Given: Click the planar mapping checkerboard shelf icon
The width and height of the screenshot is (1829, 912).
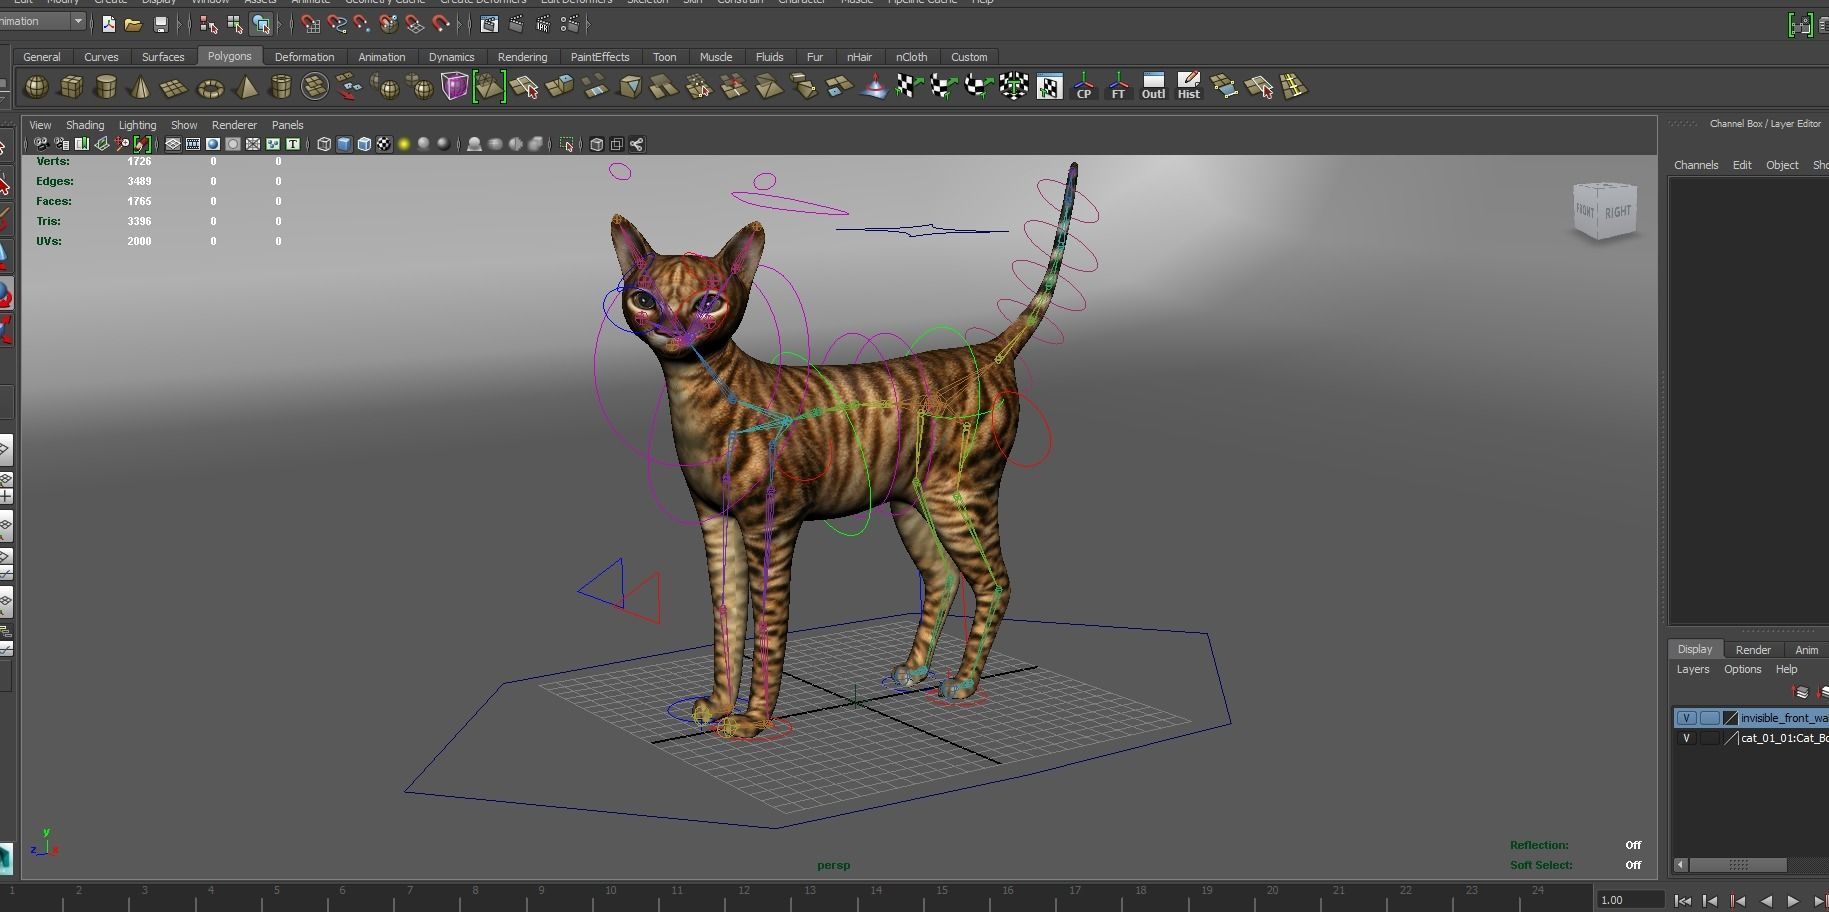Looking at the screenshot, I should 909,87.
